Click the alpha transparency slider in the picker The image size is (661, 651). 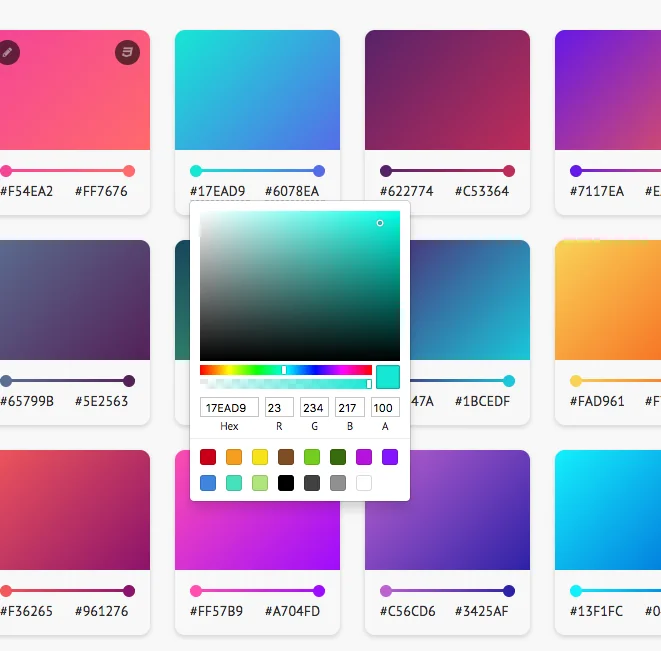point(286,384)
